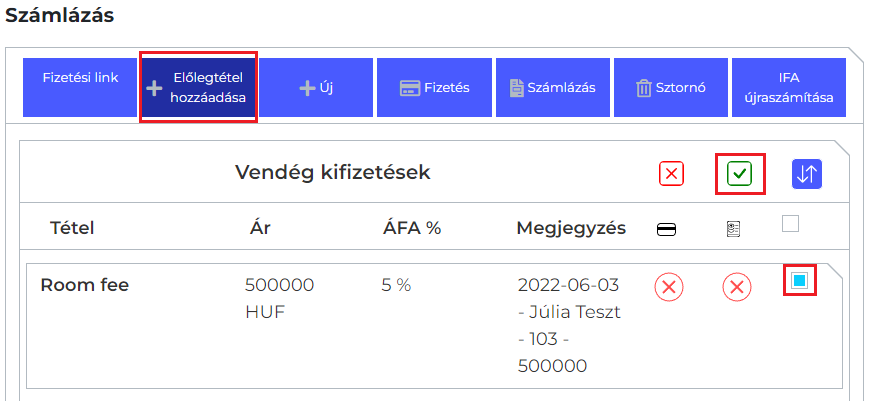This screenshot has height=401, width=871.
Task: Click the ÁFA % column header
Action: 411,228
